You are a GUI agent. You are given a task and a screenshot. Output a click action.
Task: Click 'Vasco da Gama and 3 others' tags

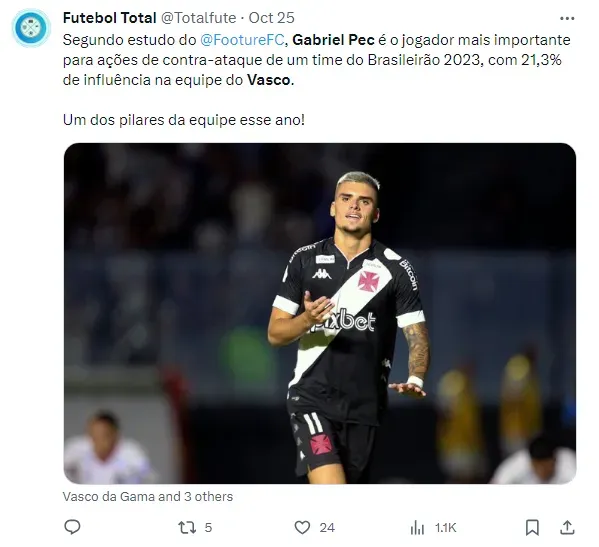tap(148, 496)
